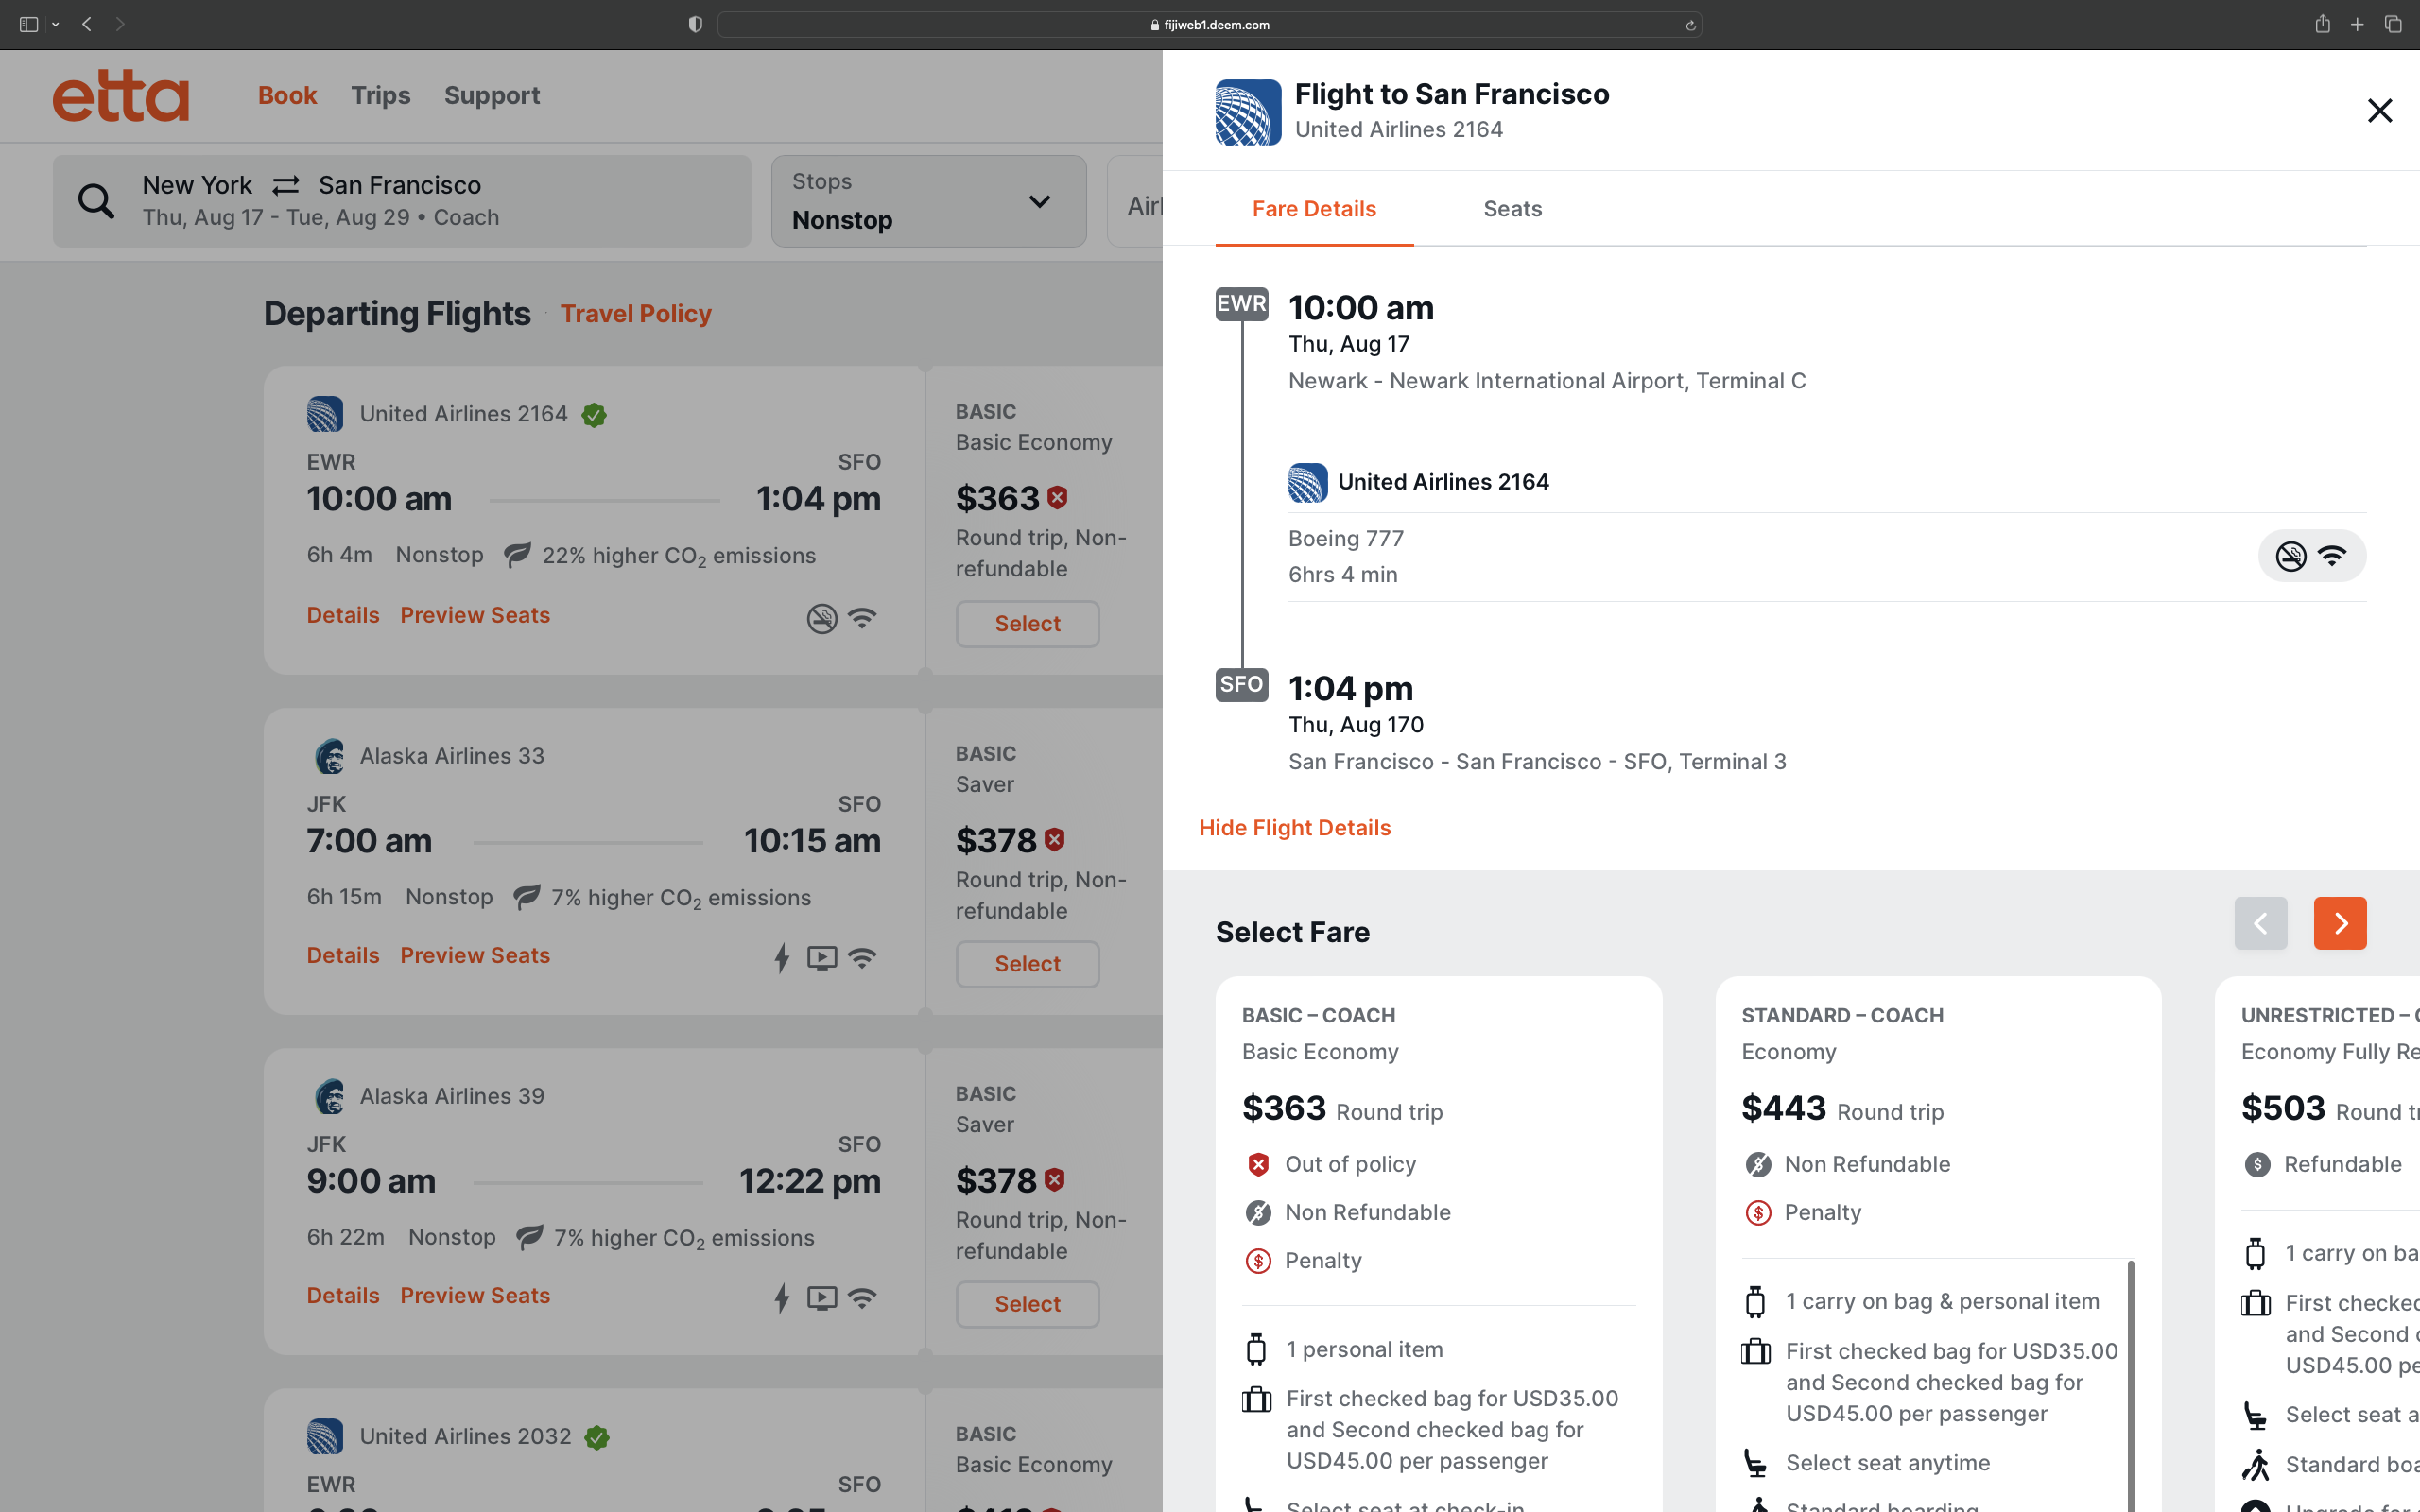Click the scrollbar in Standard Coach card

[x=2130, y=1386]
